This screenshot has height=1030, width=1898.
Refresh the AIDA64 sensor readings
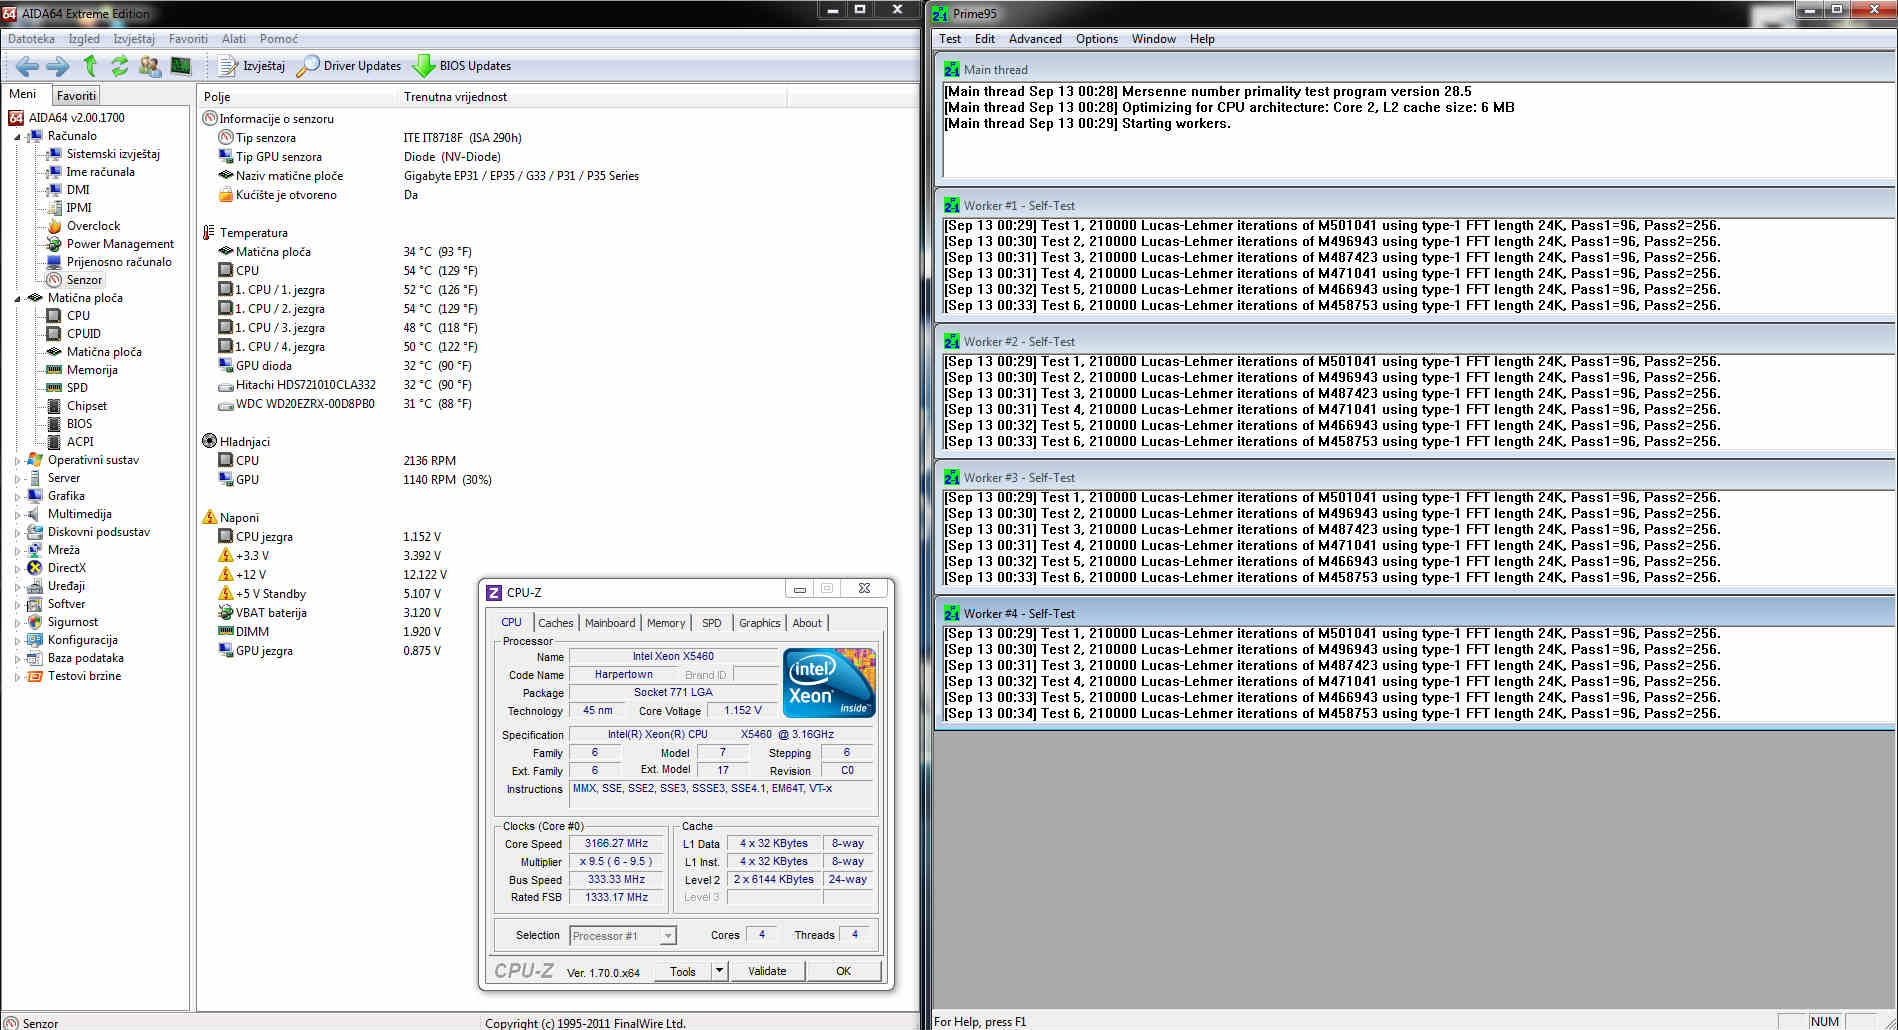click(x=120, y=66)
